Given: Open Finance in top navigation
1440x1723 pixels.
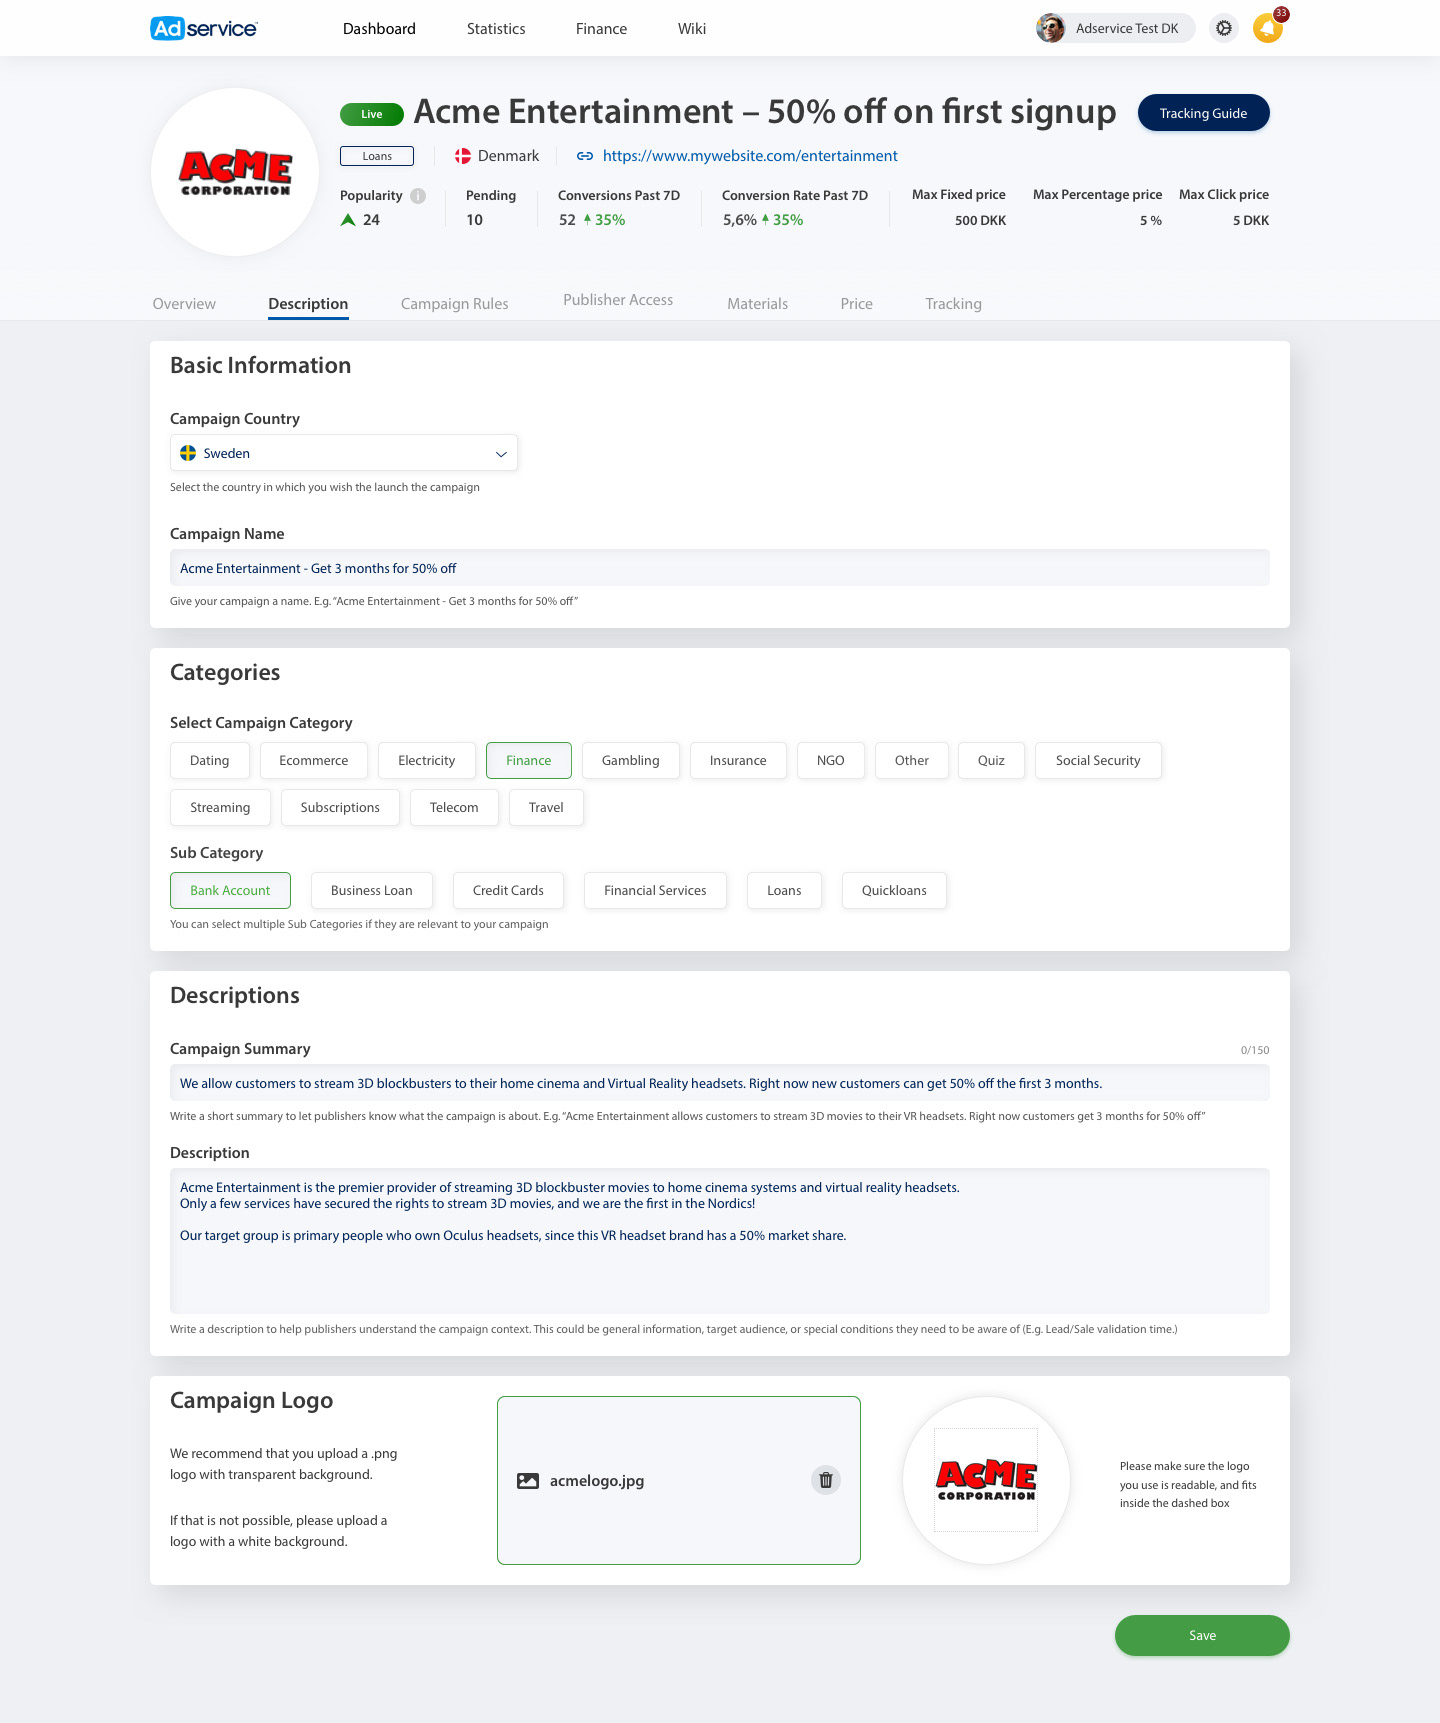Looking at the screenshot, I should (601, 29).
